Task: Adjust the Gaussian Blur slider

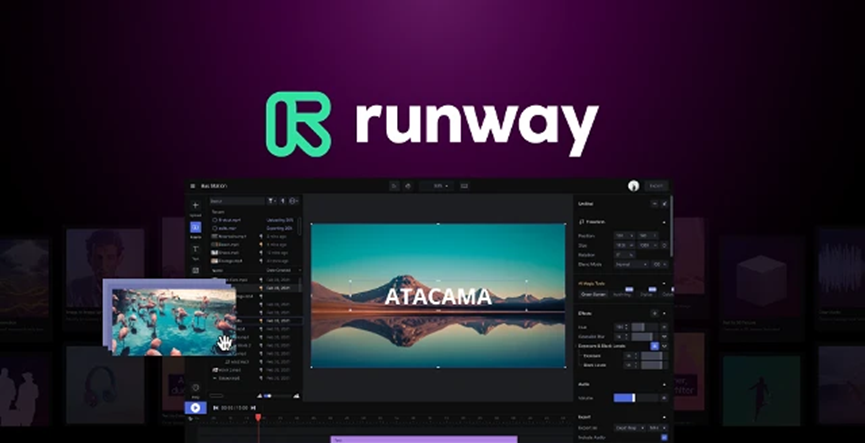Action: (645, 337)
